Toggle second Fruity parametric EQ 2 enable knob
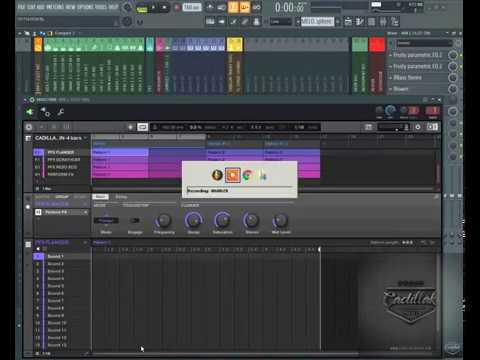480x360 pixels. [x=453, y=67]
